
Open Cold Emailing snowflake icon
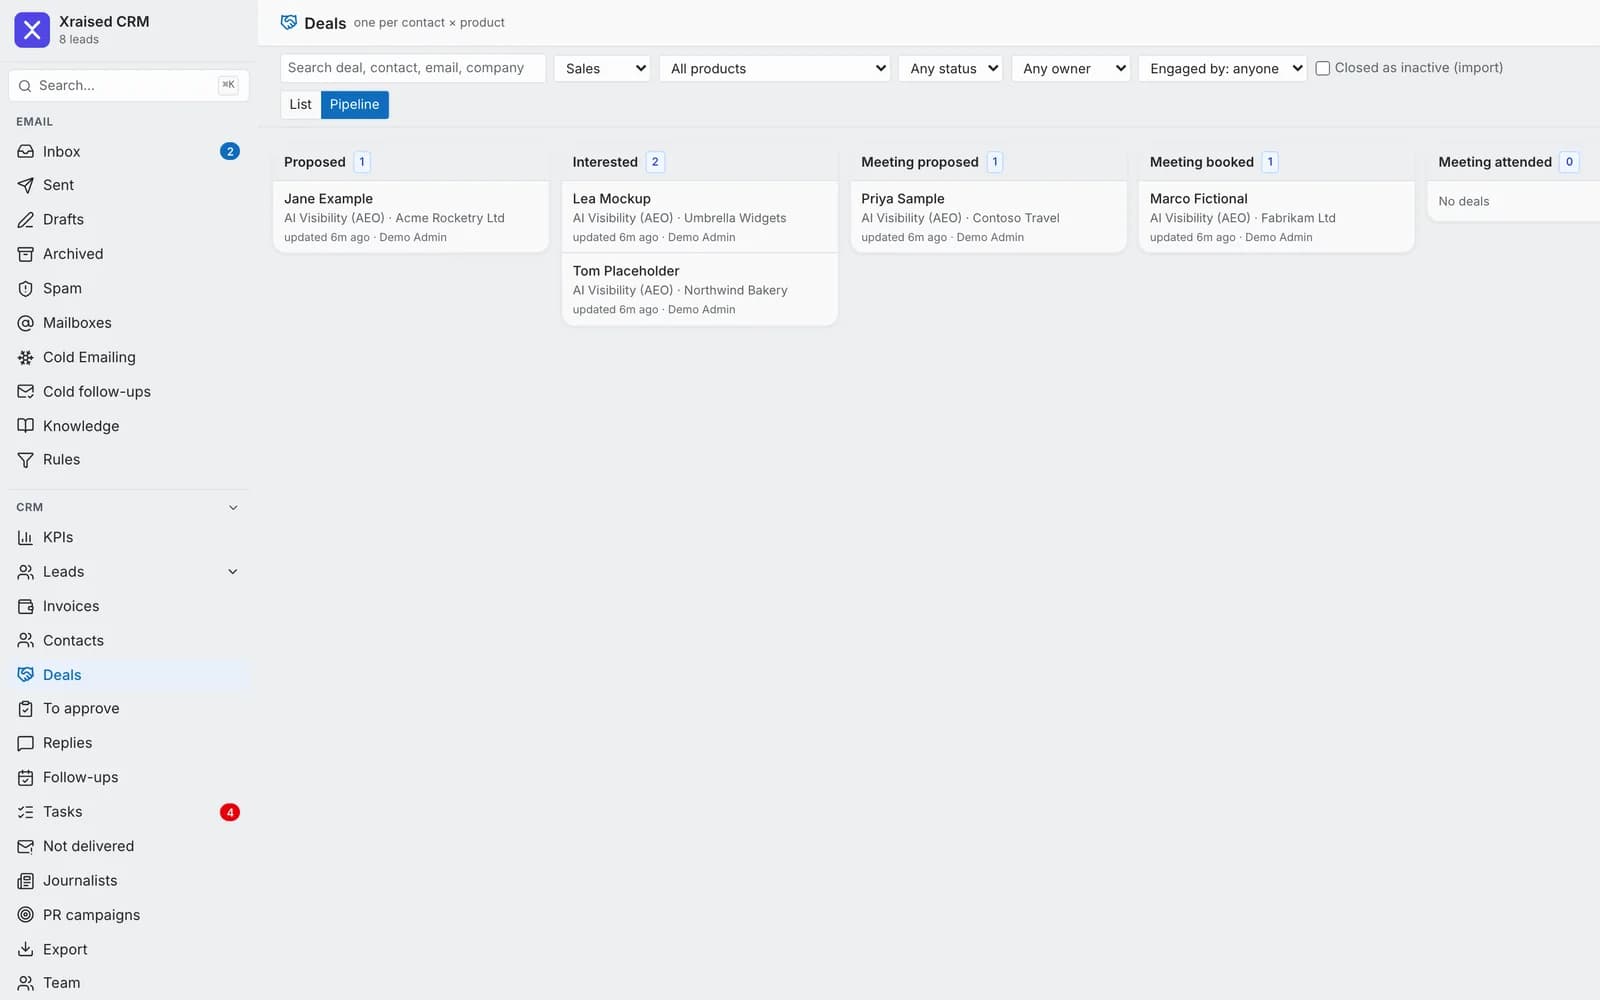click(26, 357)
